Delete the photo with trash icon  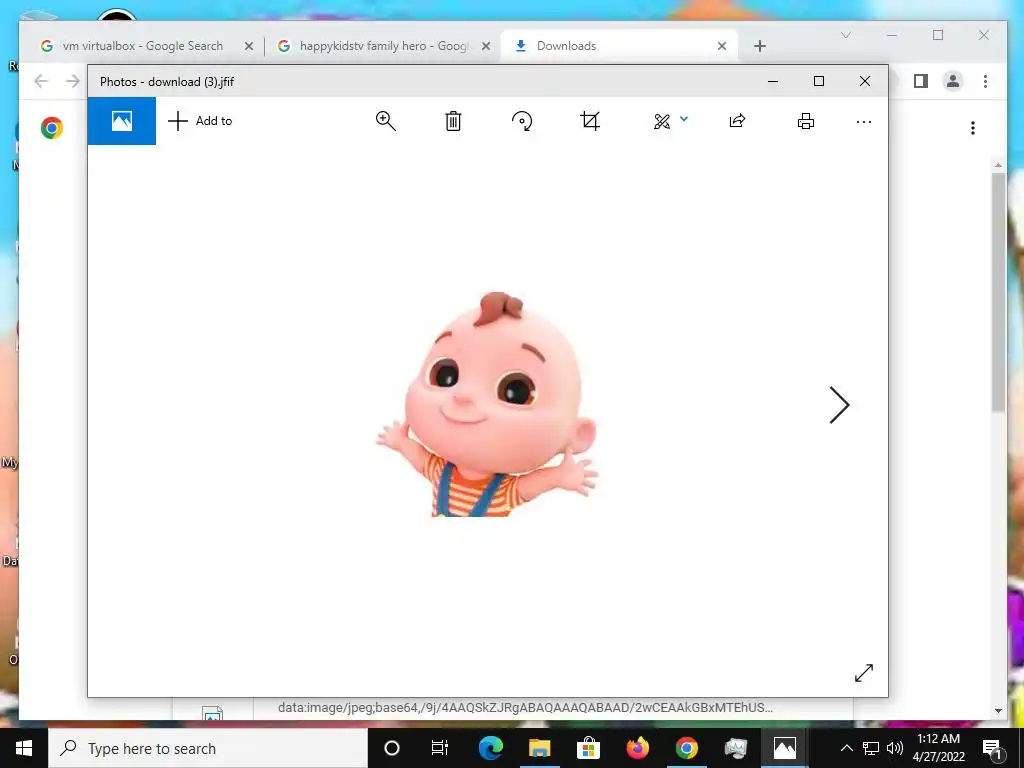(x=453, y=121)
